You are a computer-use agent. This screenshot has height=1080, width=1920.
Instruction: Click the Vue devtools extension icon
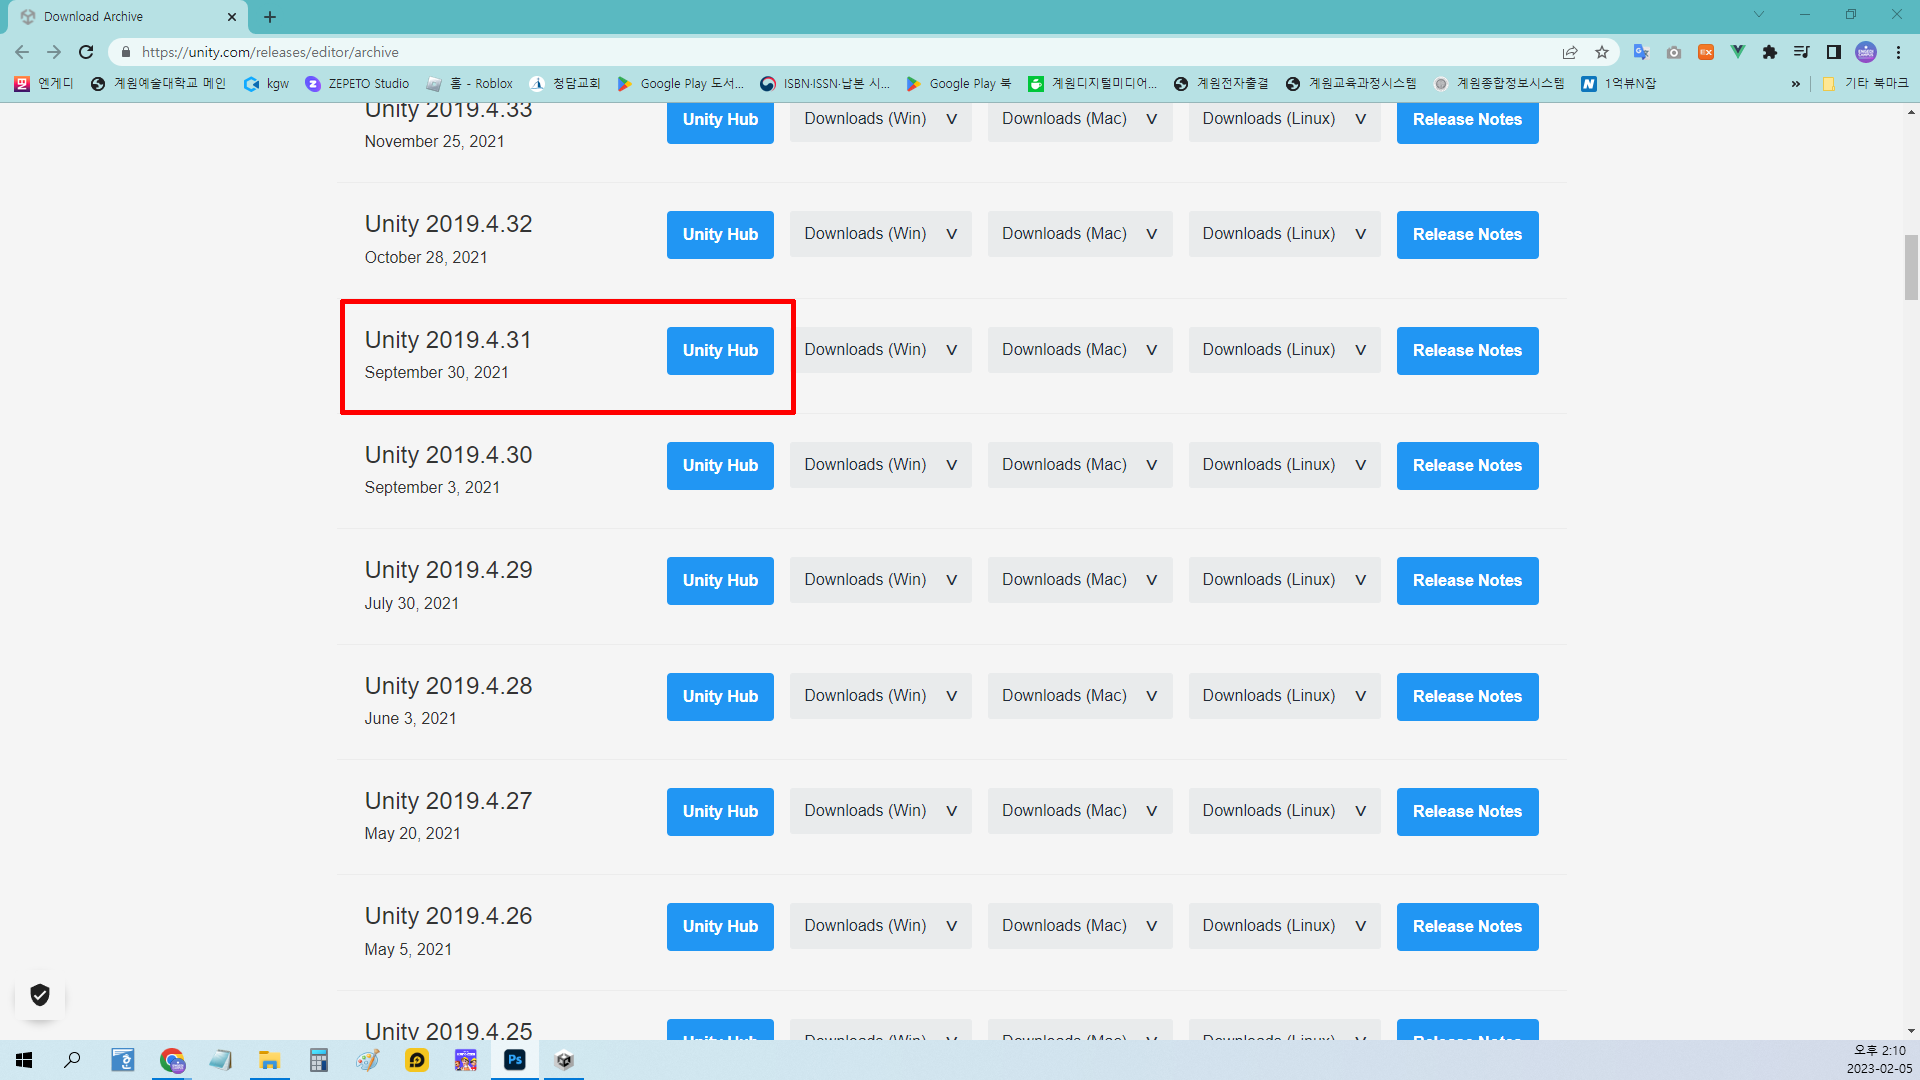click(1738, 52)
